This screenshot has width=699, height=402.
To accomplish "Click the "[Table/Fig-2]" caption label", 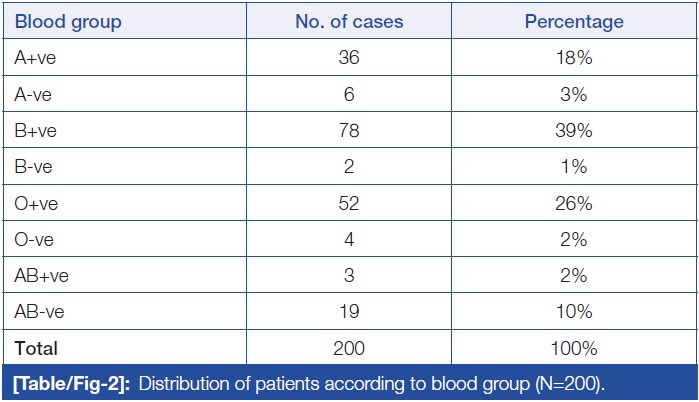I will [x=68, y=381].
